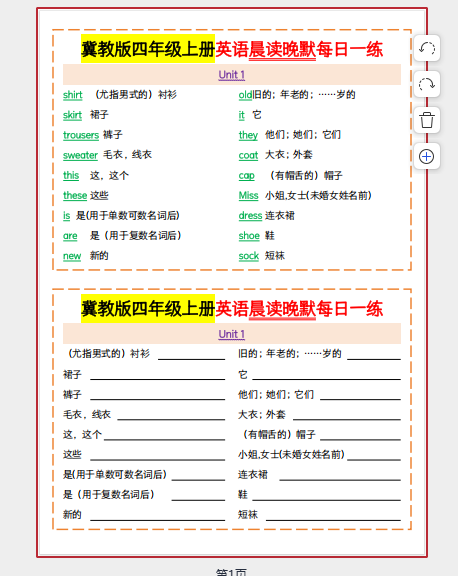
Task: Click the word 'trousers'
Action: [81, 135]
